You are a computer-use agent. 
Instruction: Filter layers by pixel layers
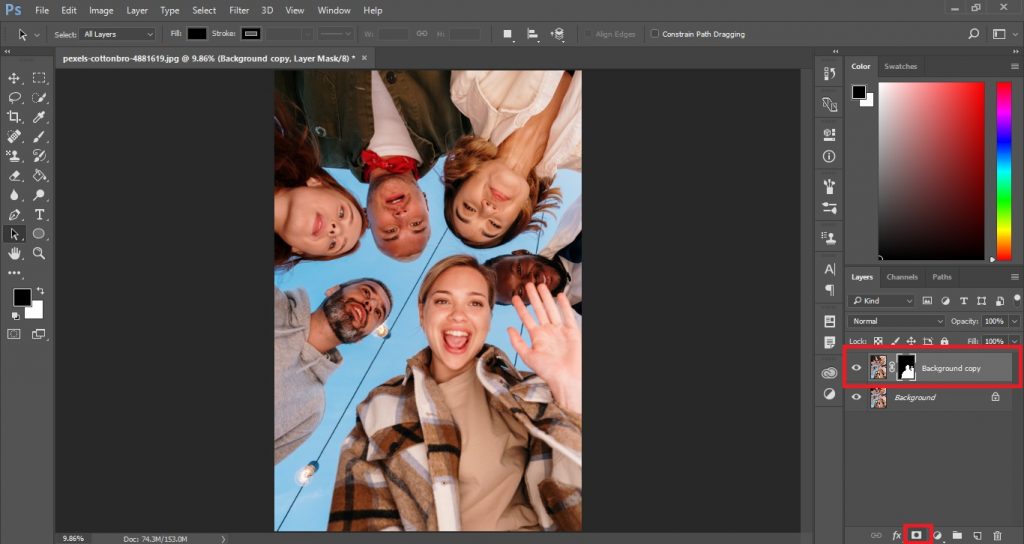pos(927,300)
